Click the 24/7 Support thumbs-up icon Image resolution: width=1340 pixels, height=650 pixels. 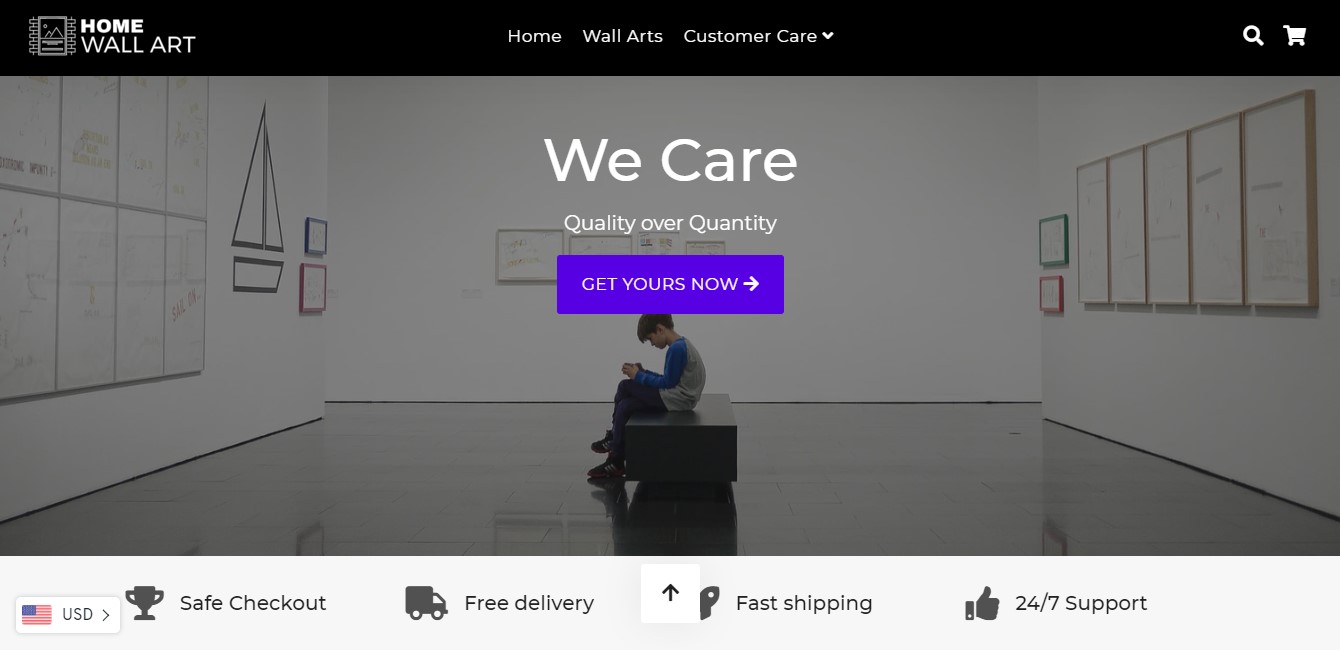982,603
